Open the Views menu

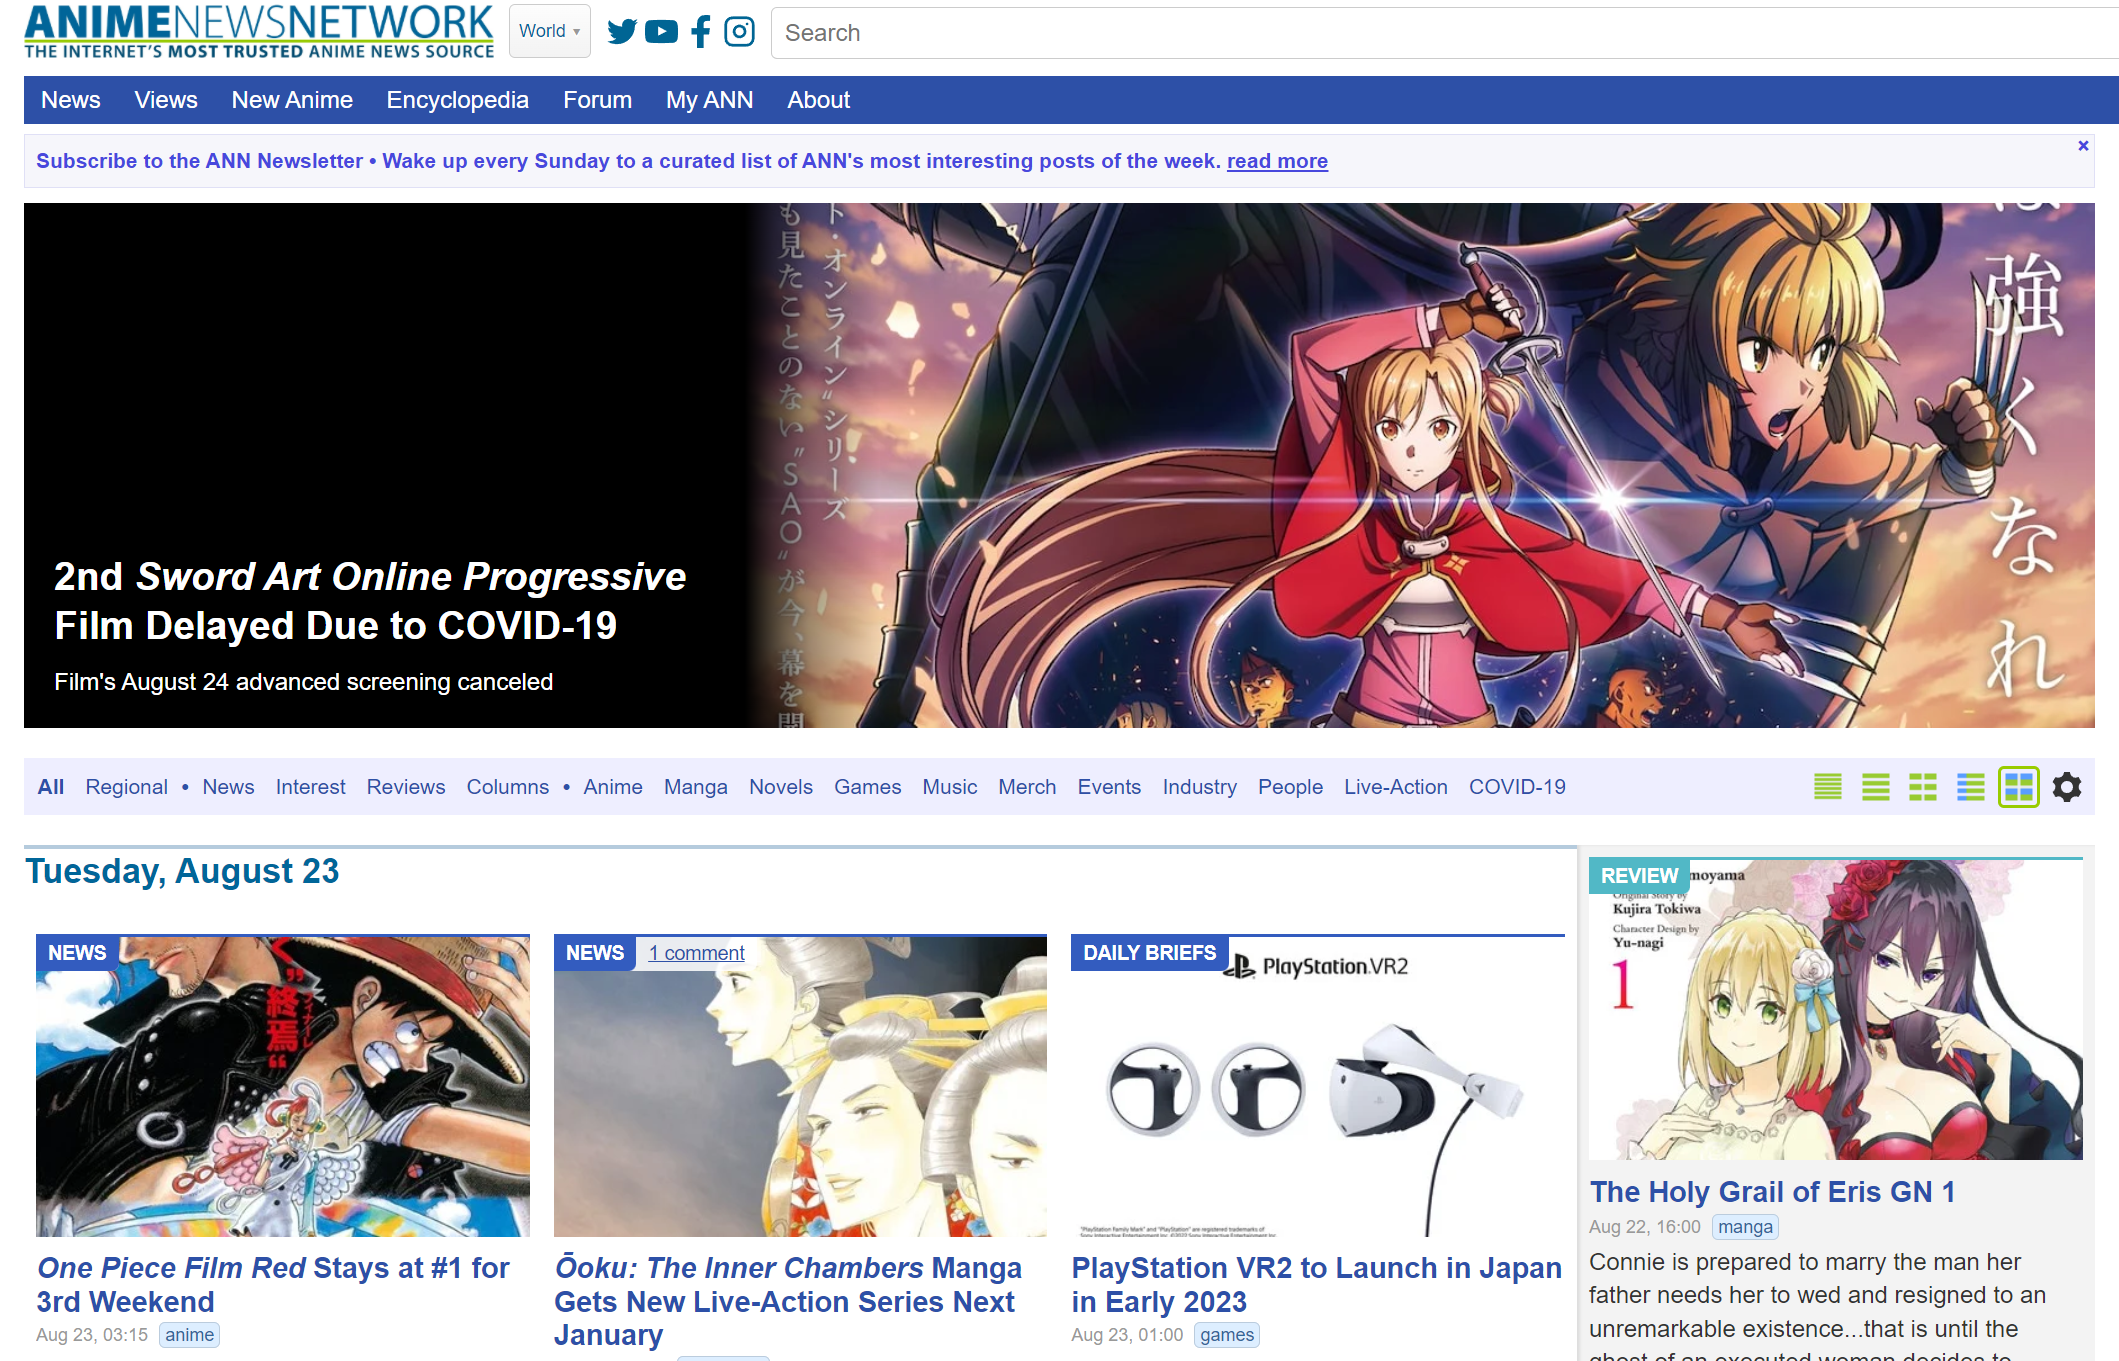166,100
